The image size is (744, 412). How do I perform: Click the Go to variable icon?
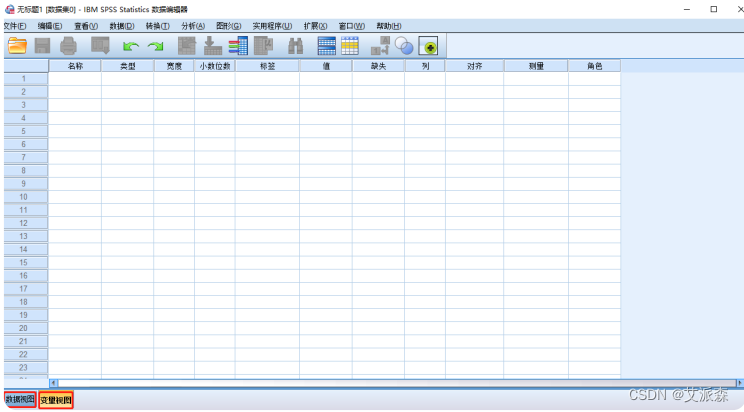point(213,46)
